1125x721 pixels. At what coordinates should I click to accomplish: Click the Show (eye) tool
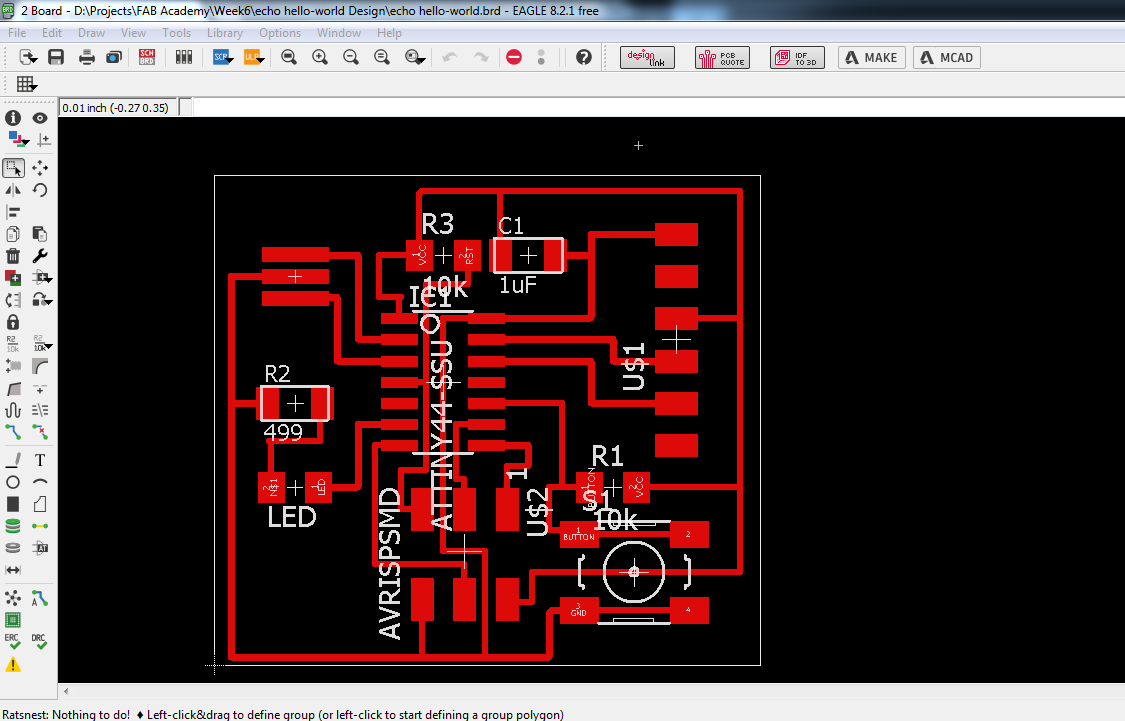pyautogui.click(x=40, y=118)
